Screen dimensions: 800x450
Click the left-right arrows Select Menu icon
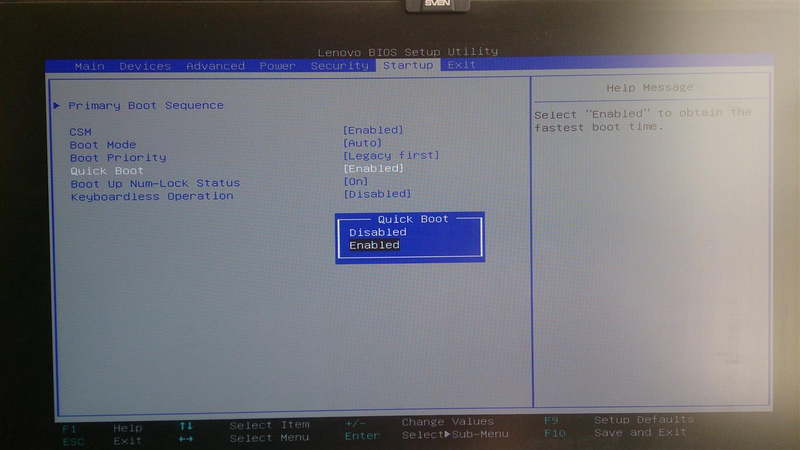coord(186,439)
